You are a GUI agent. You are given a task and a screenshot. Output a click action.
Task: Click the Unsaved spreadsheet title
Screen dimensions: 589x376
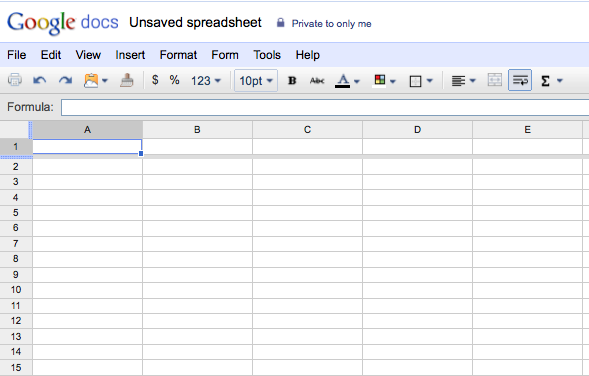point(195,23)
